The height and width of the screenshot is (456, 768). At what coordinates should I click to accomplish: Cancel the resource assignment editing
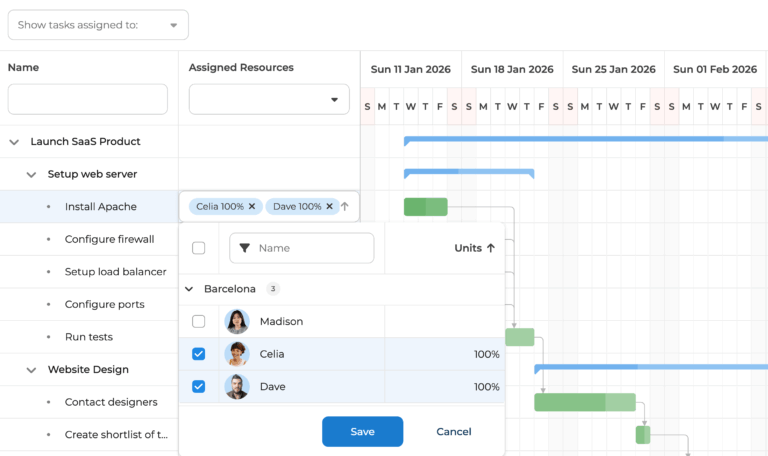pos(454,432)
